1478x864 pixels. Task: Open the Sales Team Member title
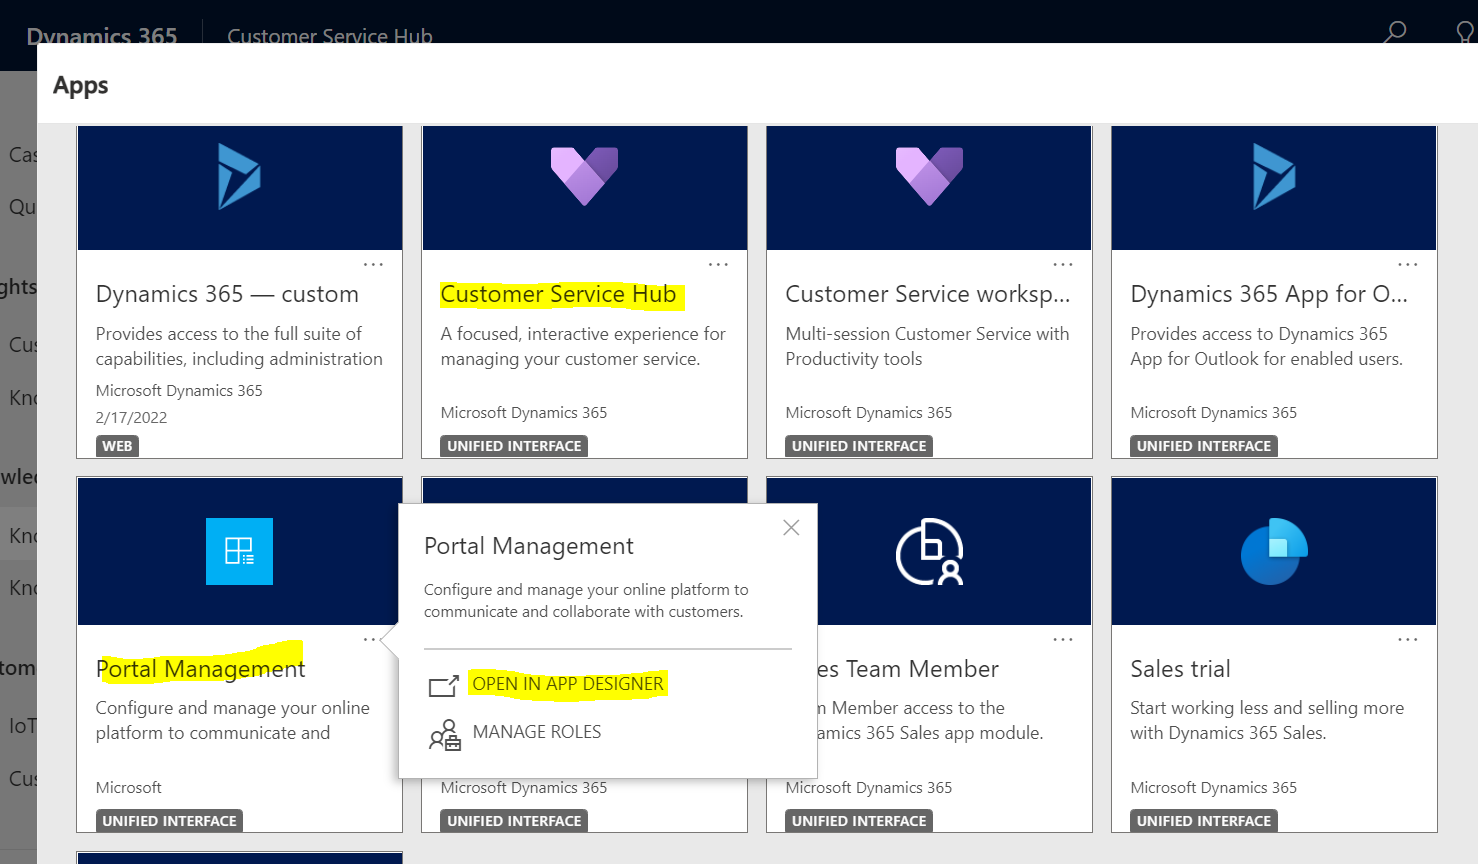(x=909, y=669)
